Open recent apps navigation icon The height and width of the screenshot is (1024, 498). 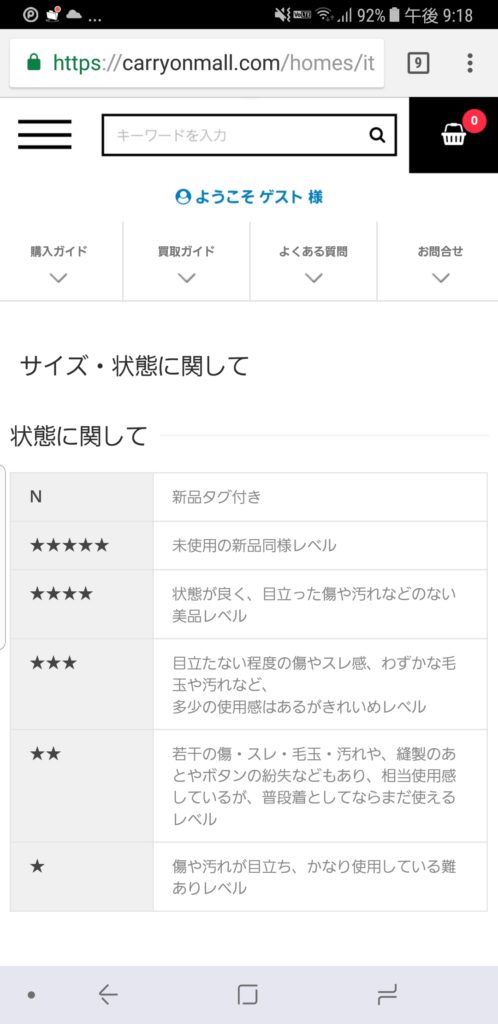(x=387, y=995)
